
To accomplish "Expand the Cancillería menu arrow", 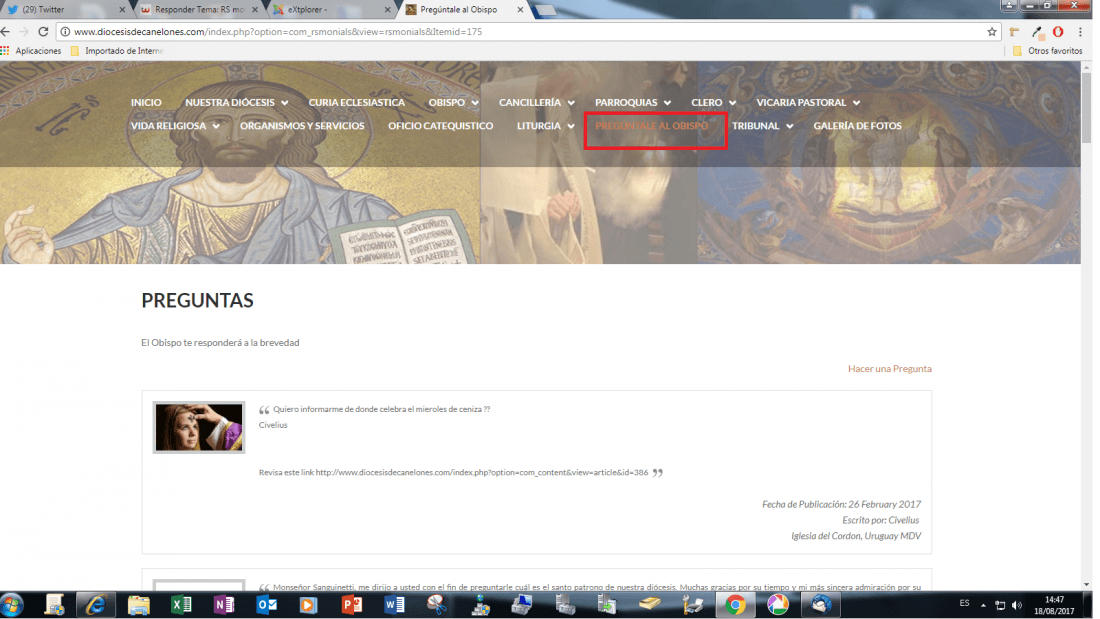I will coord(571,103).
